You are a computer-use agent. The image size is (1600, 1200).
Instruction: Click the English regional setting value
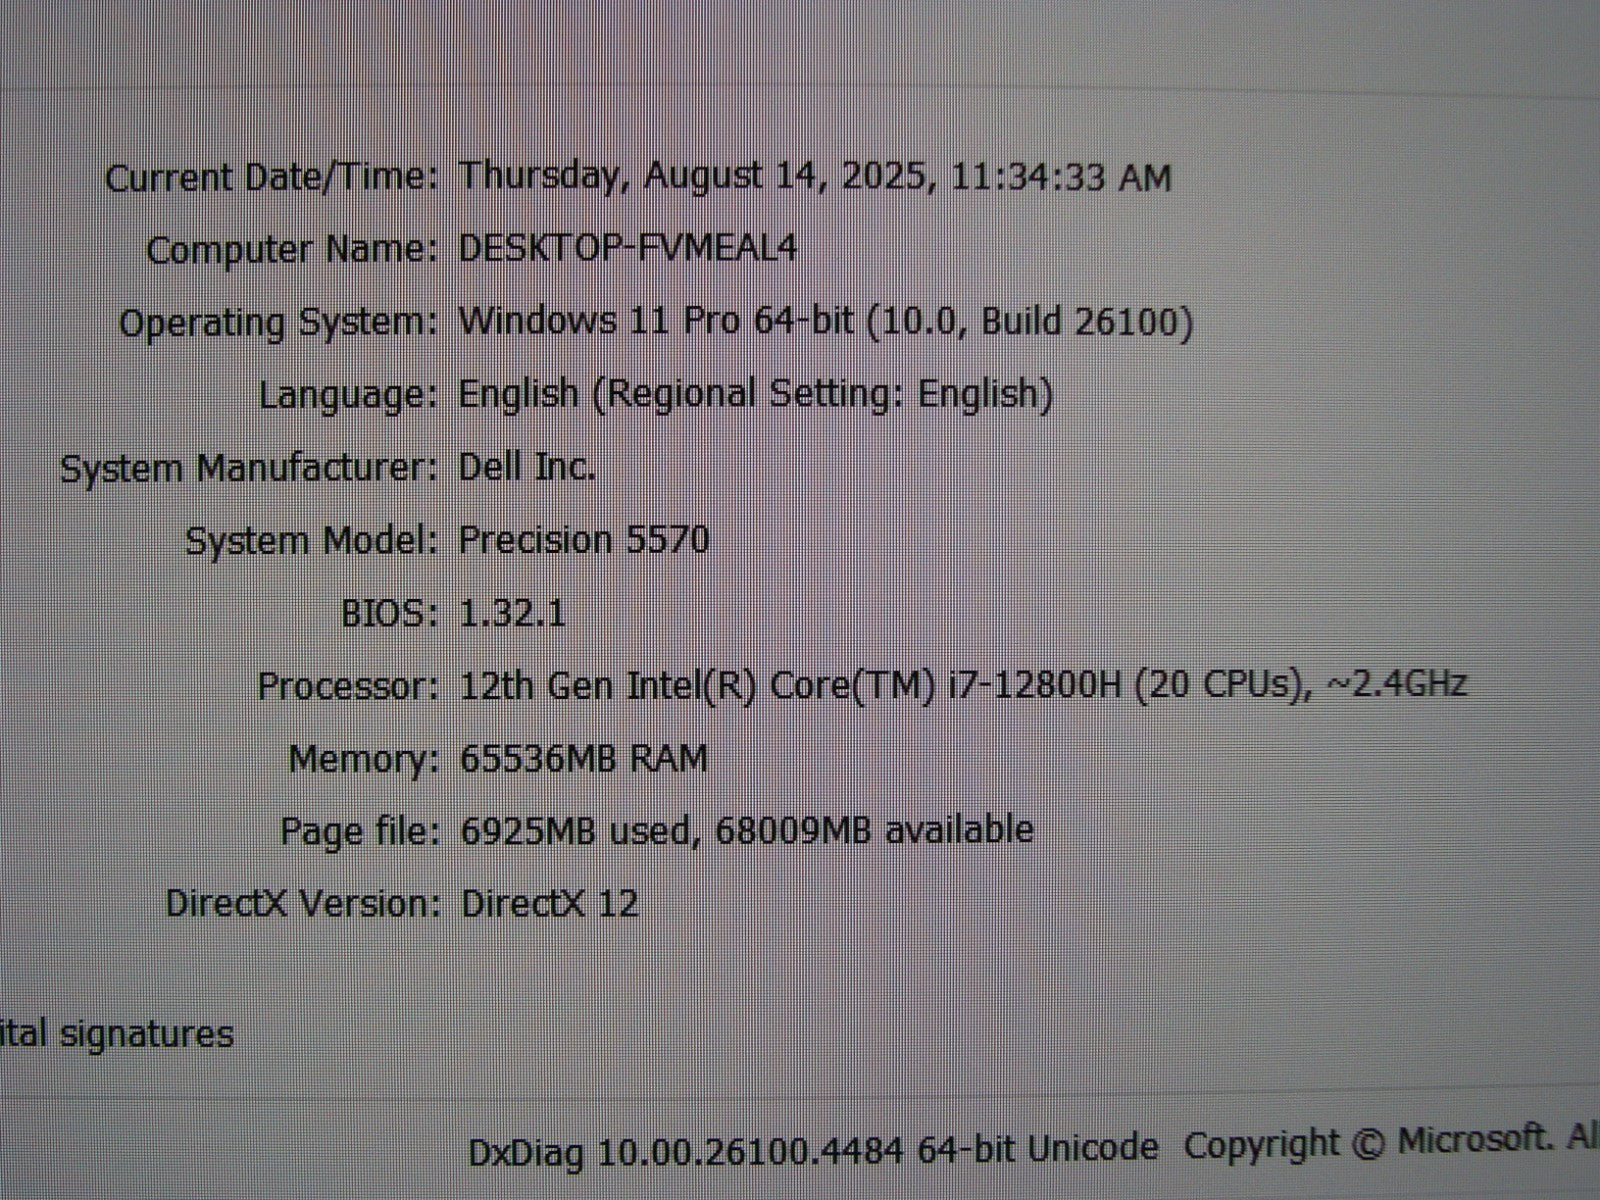click(755, 394)
